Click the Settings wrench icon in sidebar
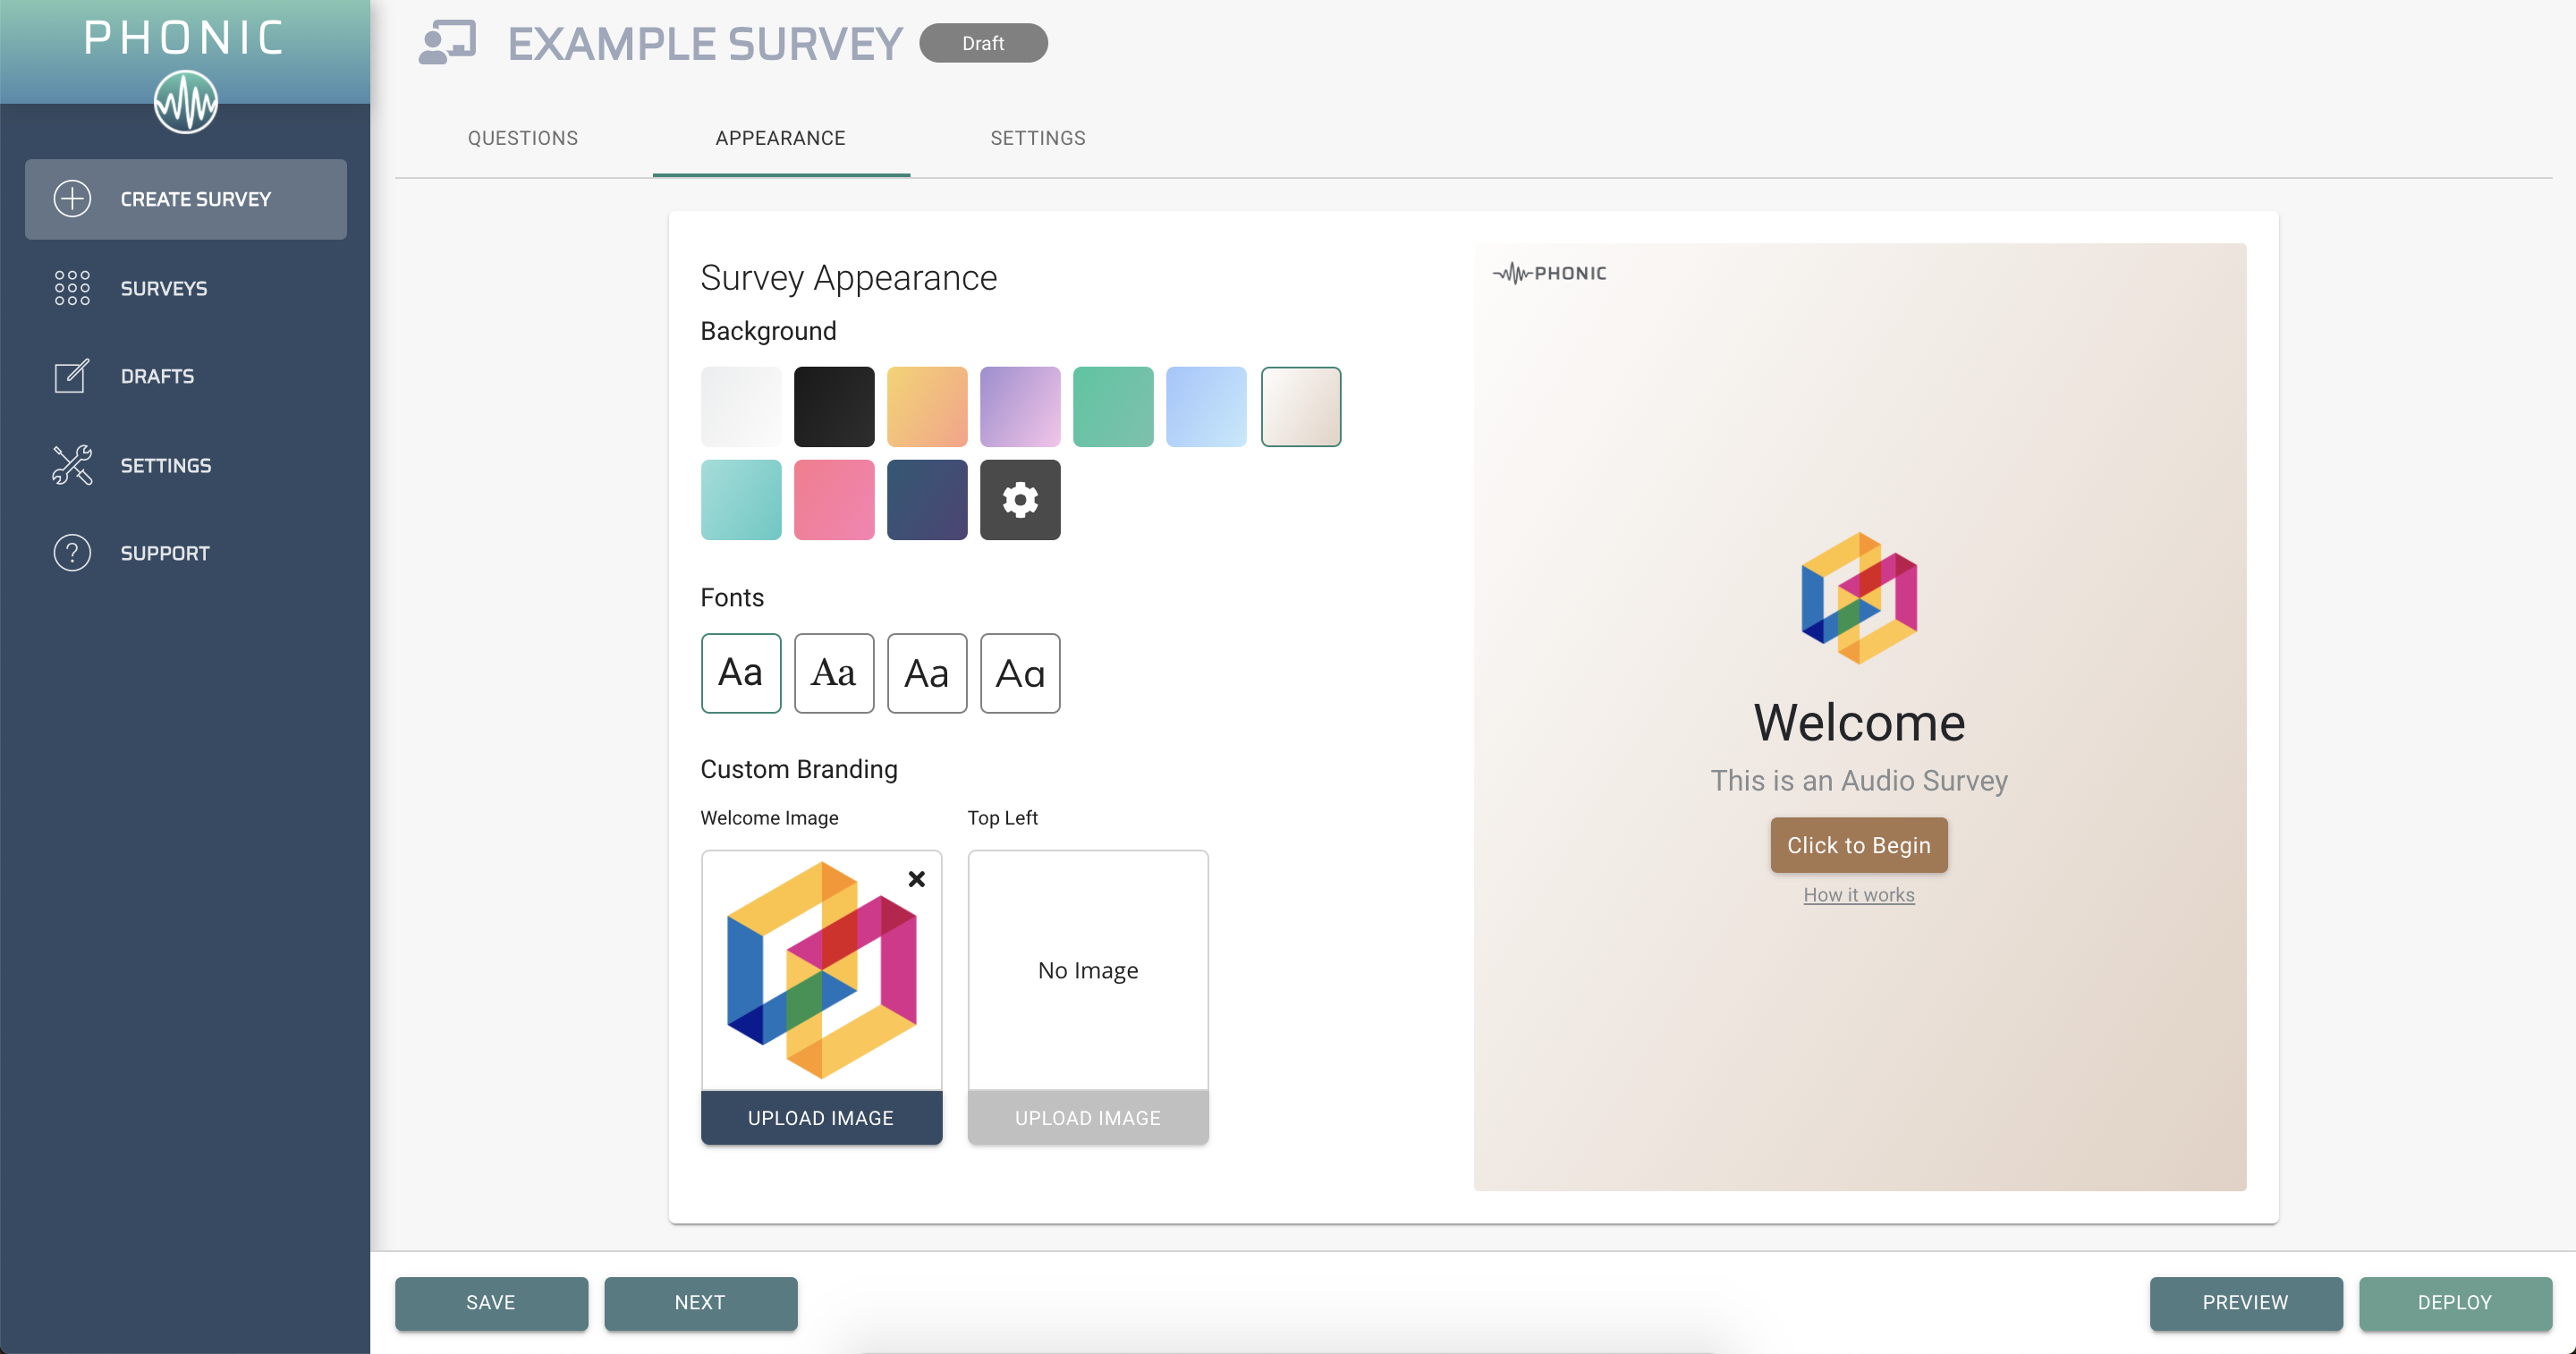The image size is (2576, 1354). coord(71,465)
